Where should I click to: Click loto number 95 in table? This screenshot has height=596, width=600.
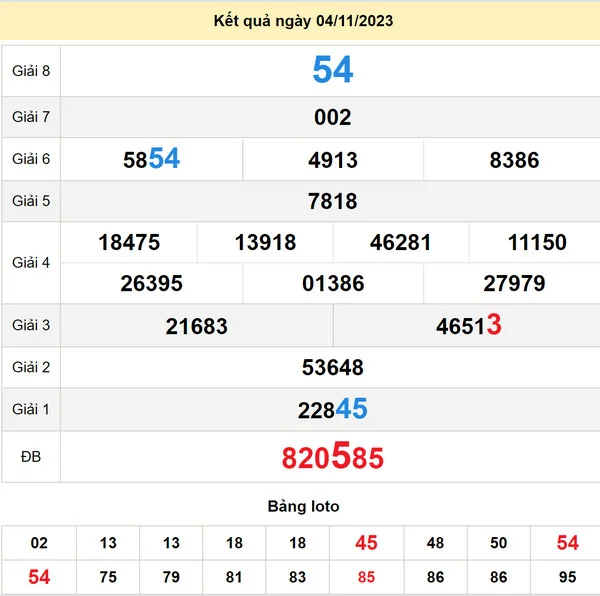(567, 577)
